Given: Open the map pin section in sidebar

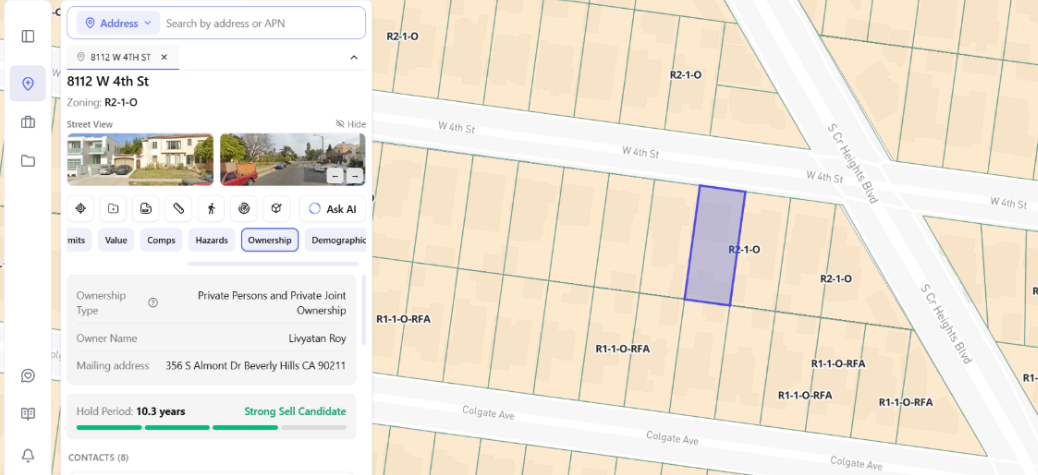Looking at the screenshot, I should pyautogui.click(x=28, y=83).
